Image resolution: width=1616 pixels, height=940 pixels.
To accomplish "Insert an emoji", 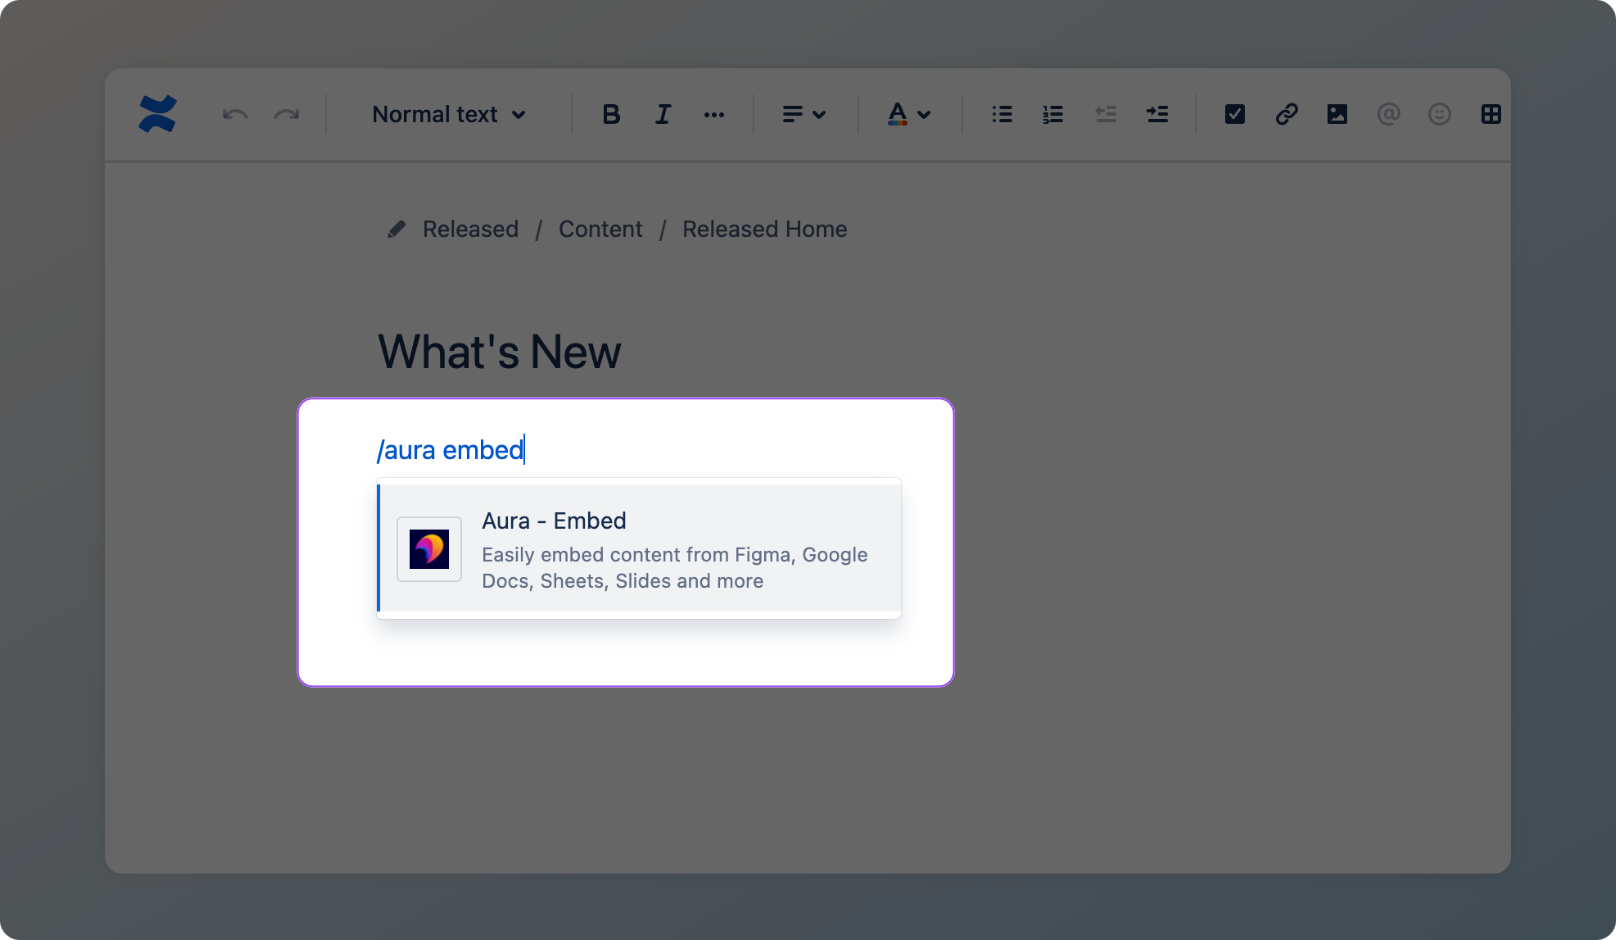I will coord(1440,115).
